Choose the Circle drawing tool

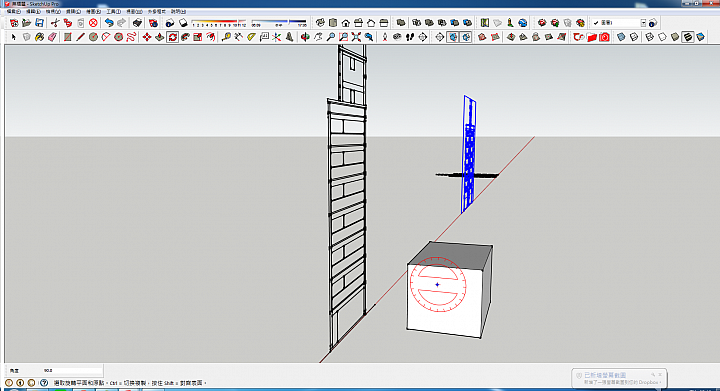[x=93, y=37]
